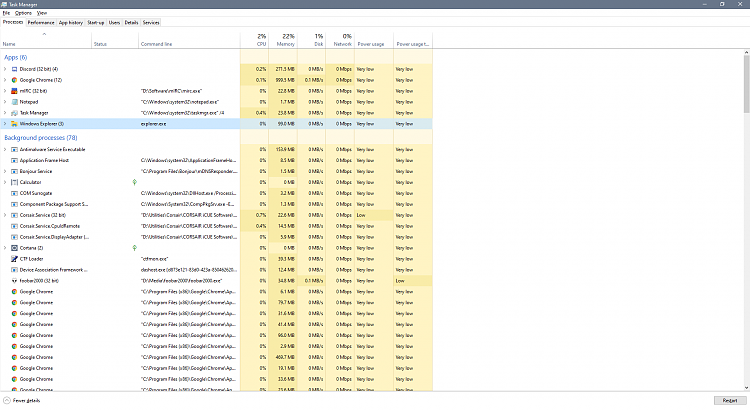Click the Corsair.Service.CpuIdRemote icon
The width and height of the screenshot is (750, 410).
coord(14,226)
